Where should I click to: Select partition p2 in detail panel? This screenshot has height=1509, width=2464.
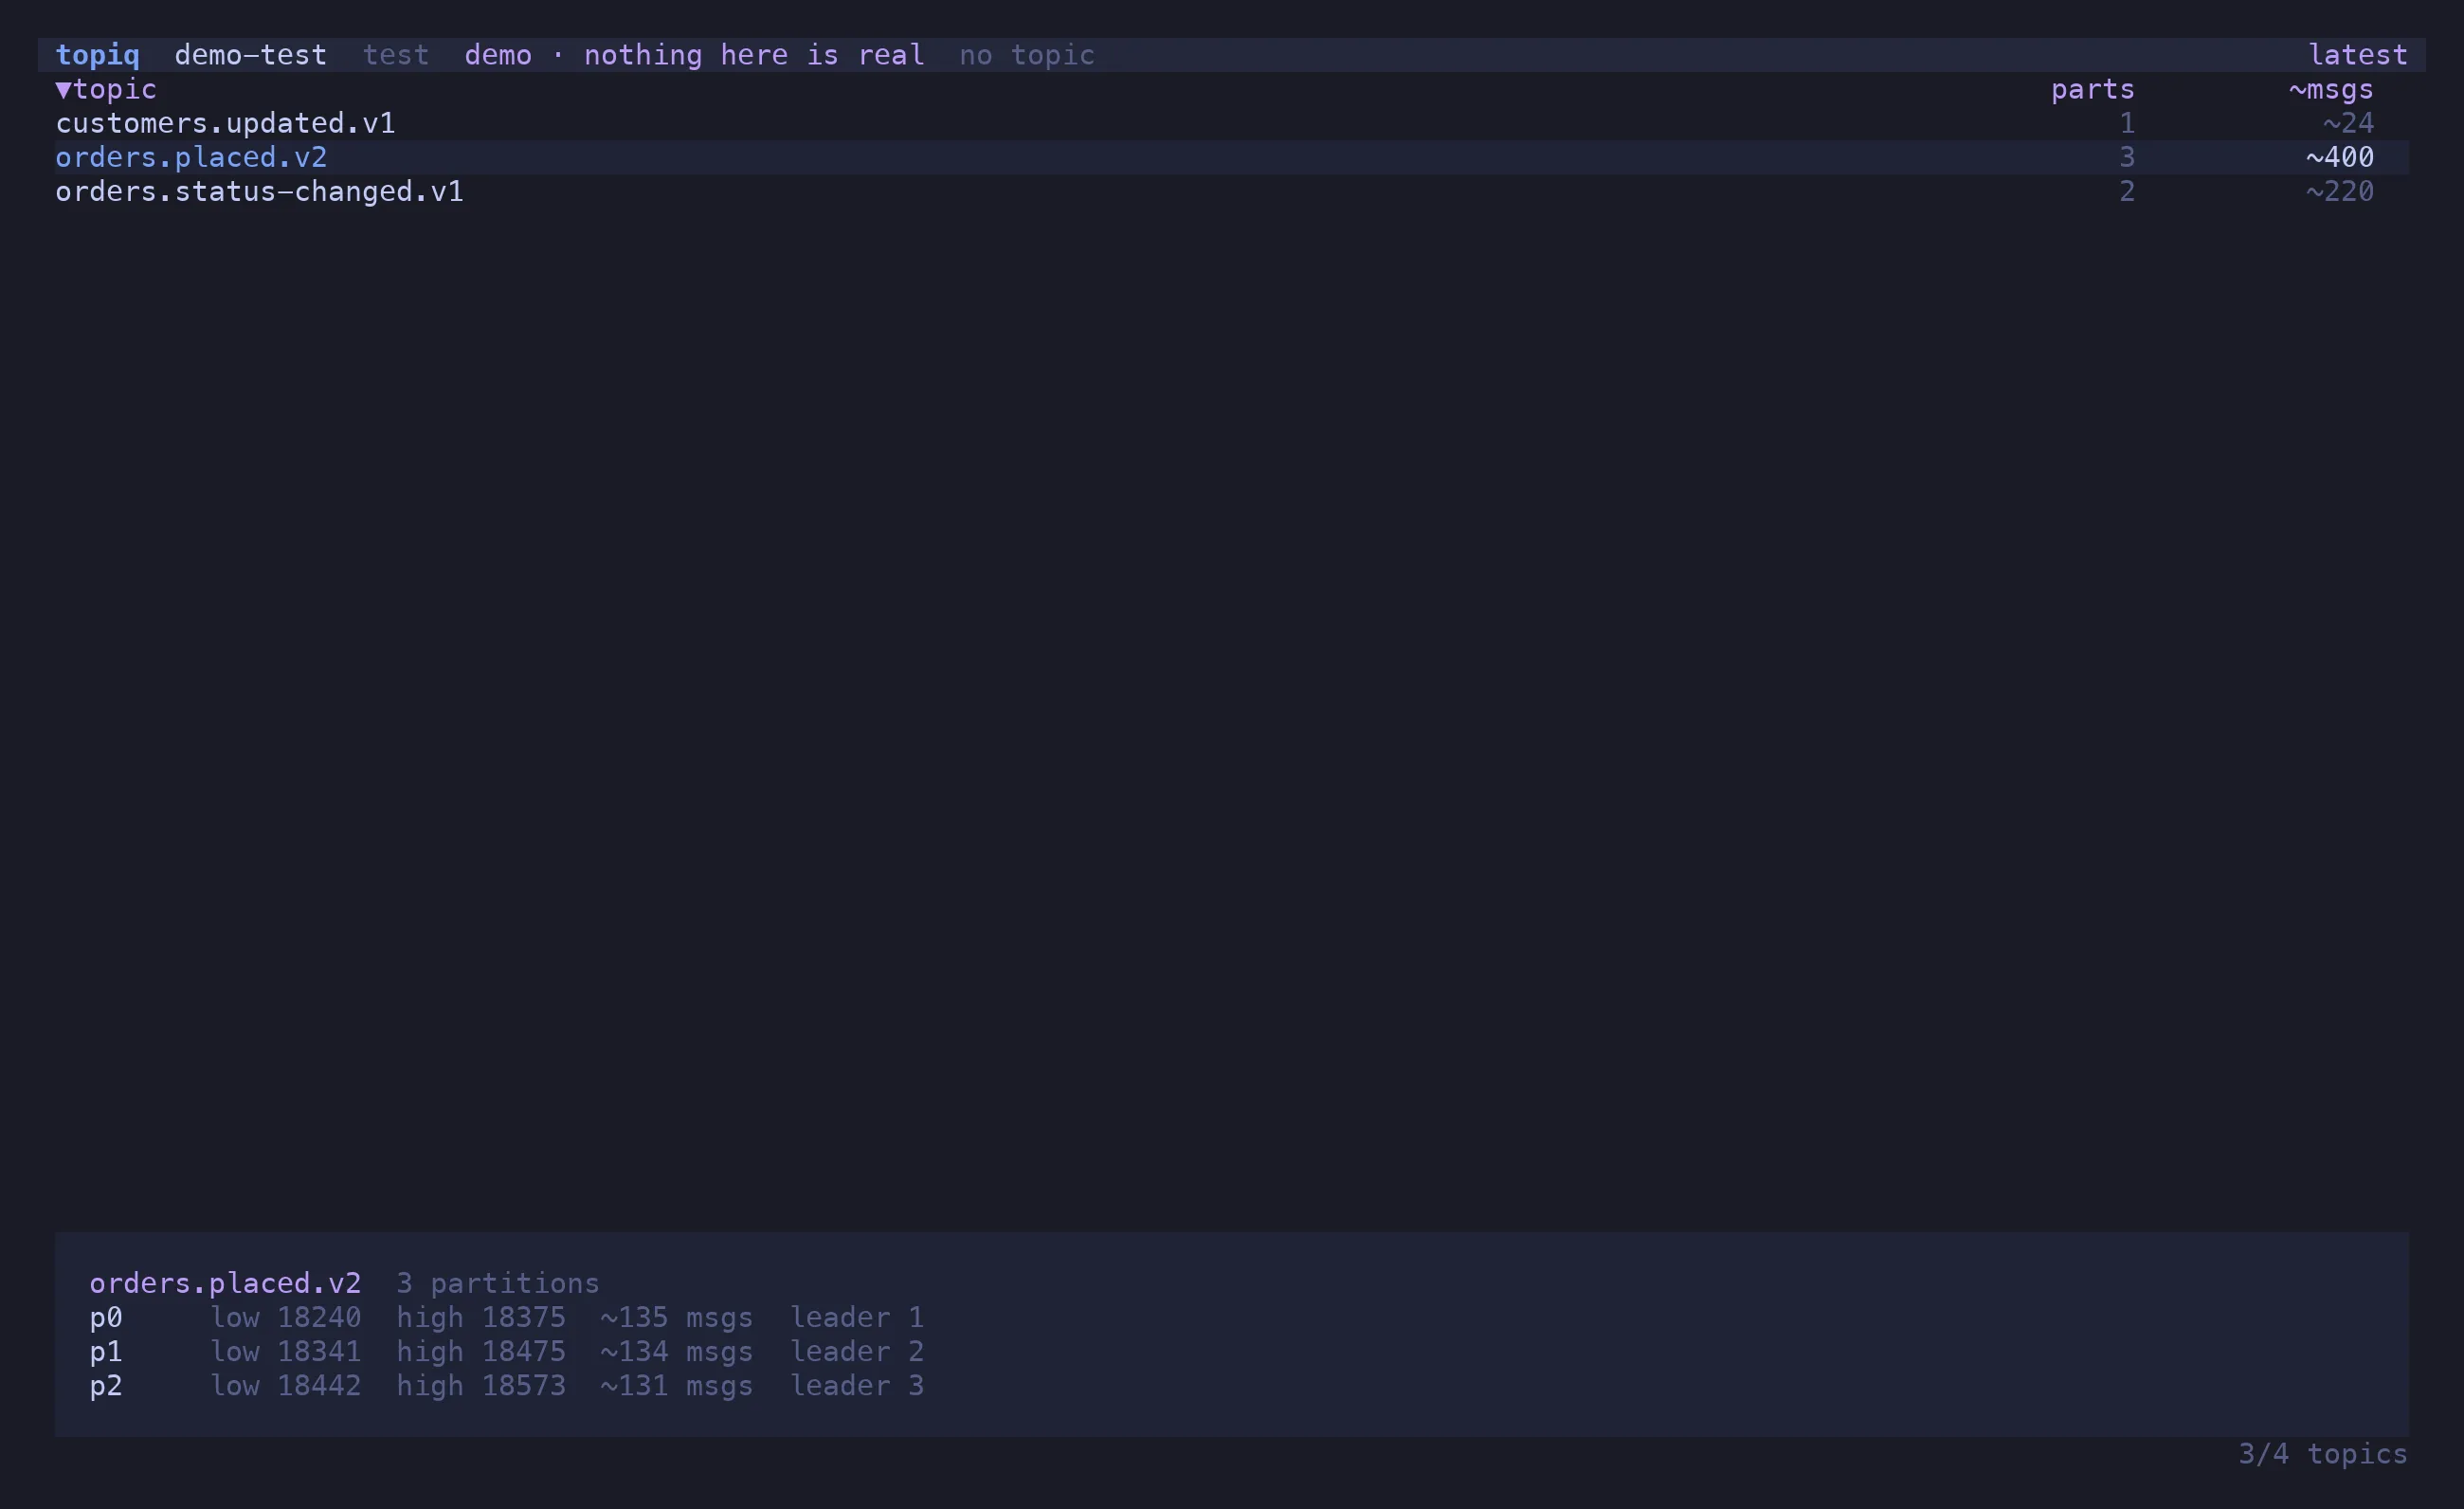(x=106, y=1385)
